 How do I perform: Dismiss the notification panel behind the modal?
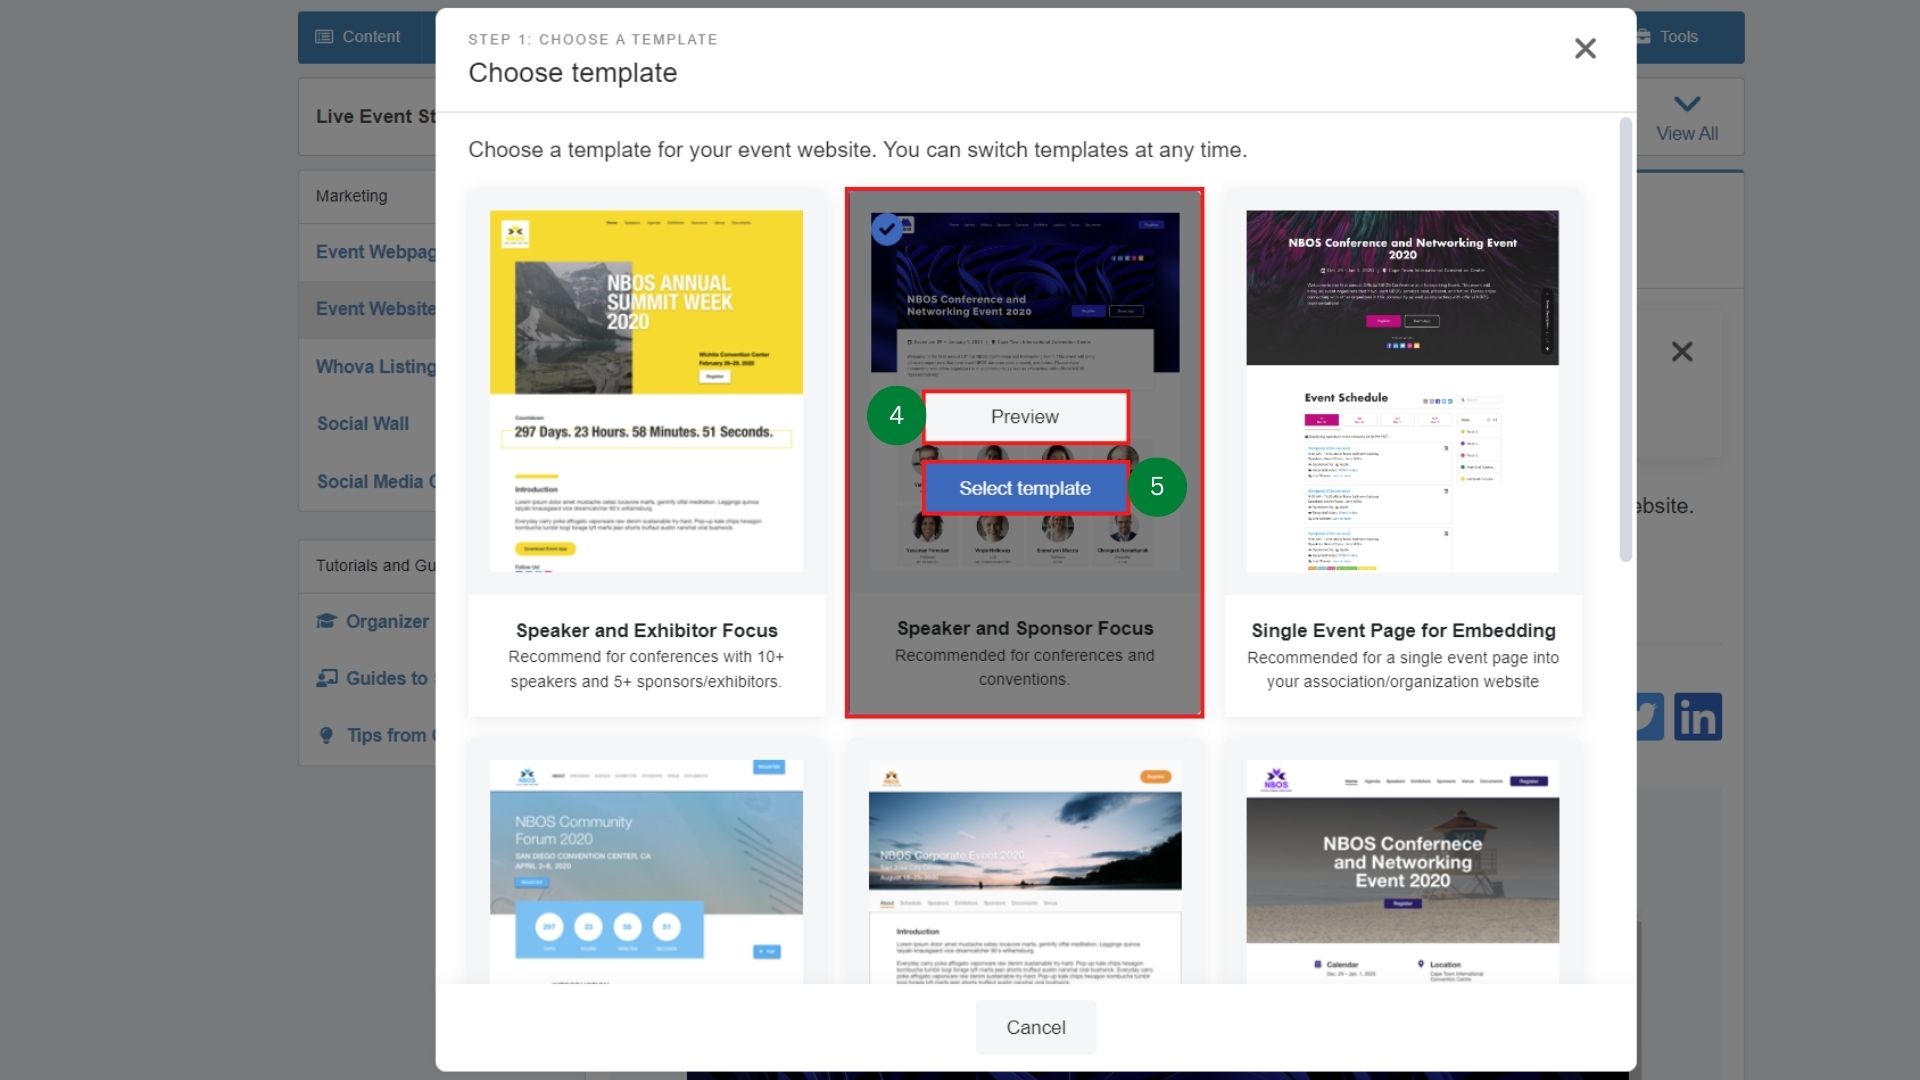coord(1683,351)
